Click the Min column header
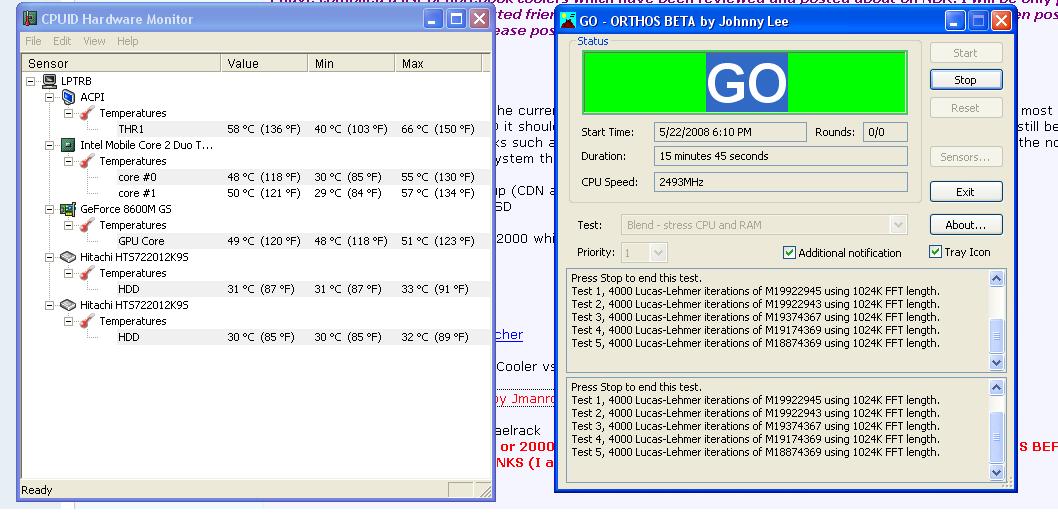Viewport: 1058px width, 525px height. click(x=352, y=63)
